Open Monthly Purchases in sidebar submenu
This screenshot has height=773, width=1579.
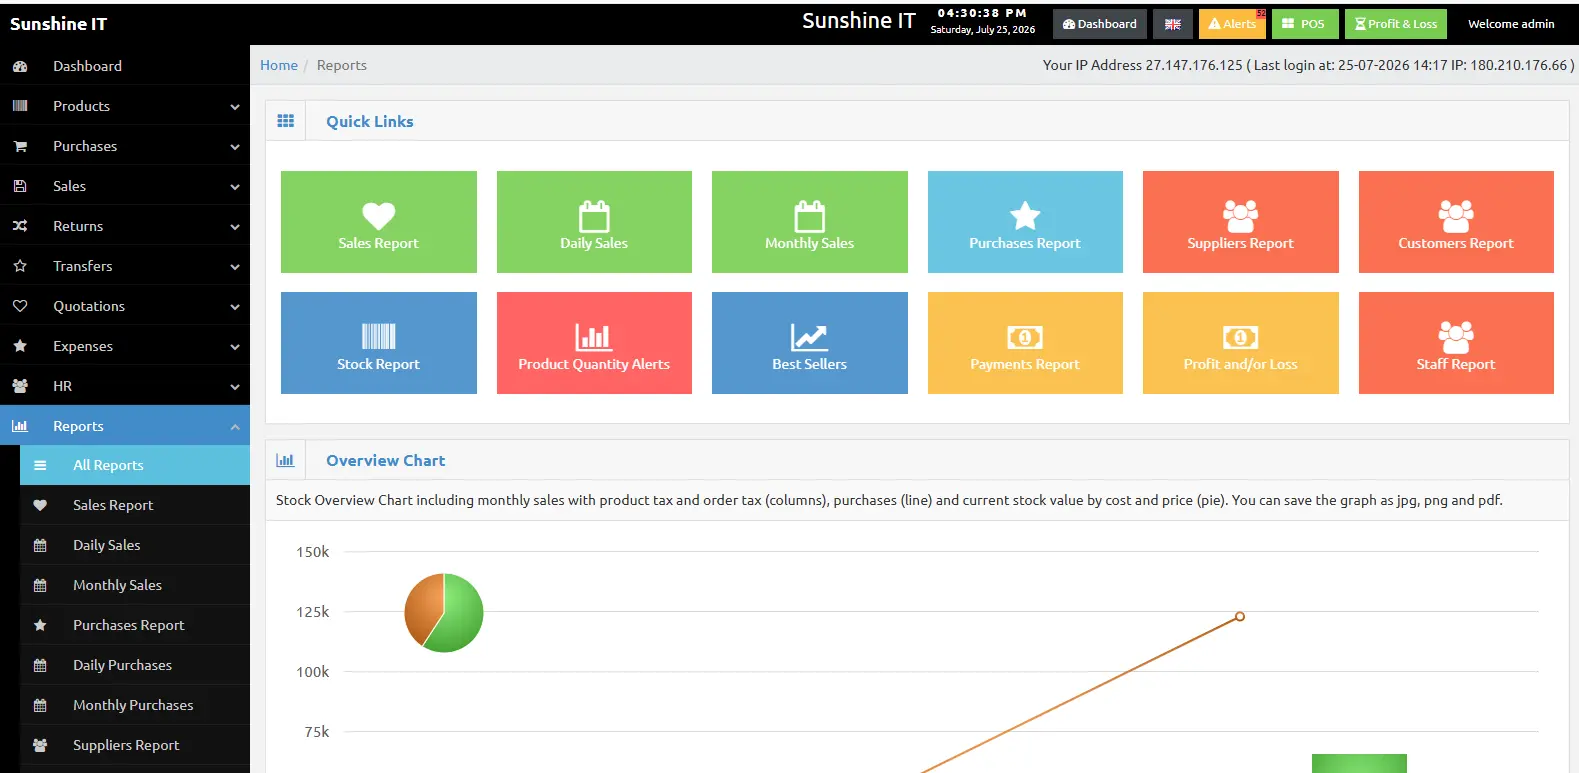tap(135, 705)
